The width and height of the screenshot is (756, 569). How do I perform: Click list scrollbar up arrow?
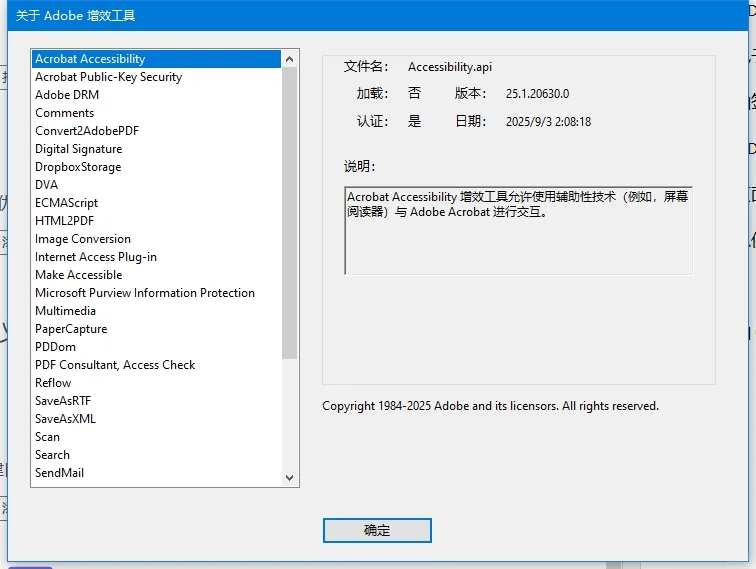(x=289, y=59)
